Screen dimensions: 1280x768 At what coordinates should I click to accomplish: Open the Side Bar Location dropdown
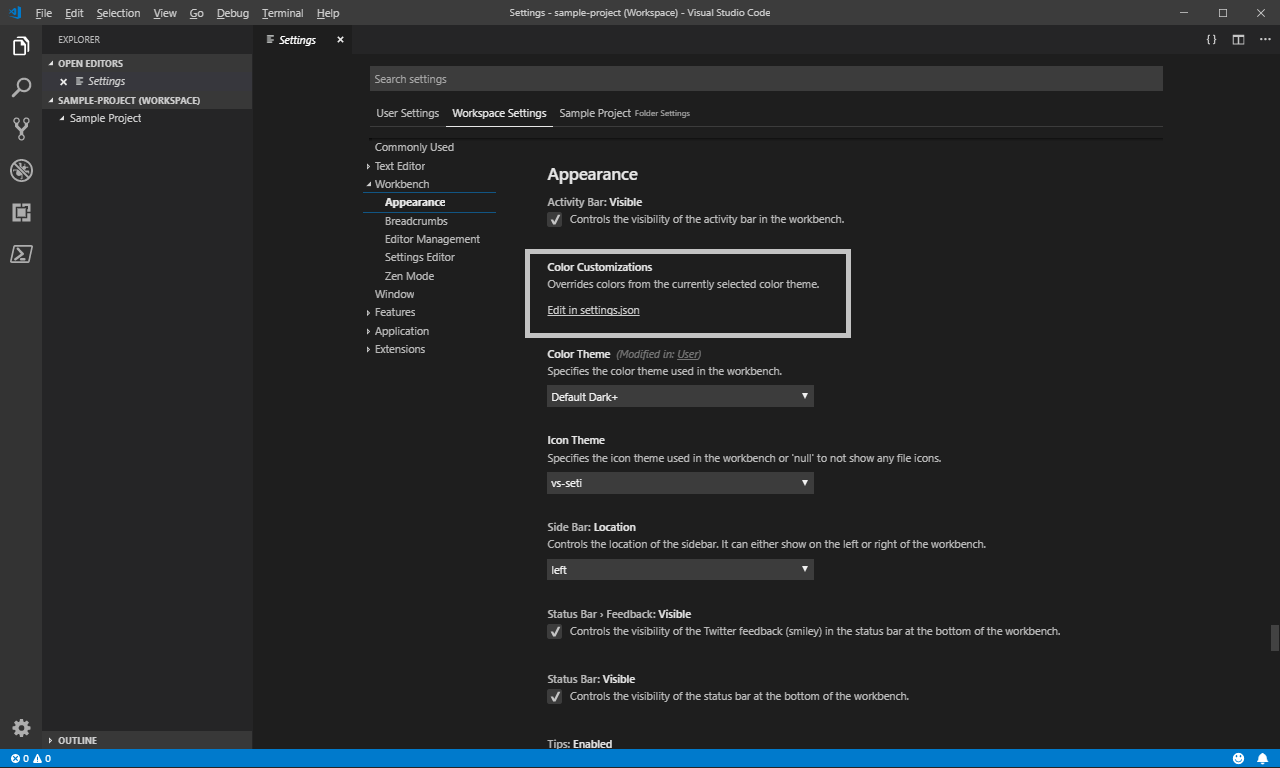pos(680,570)
